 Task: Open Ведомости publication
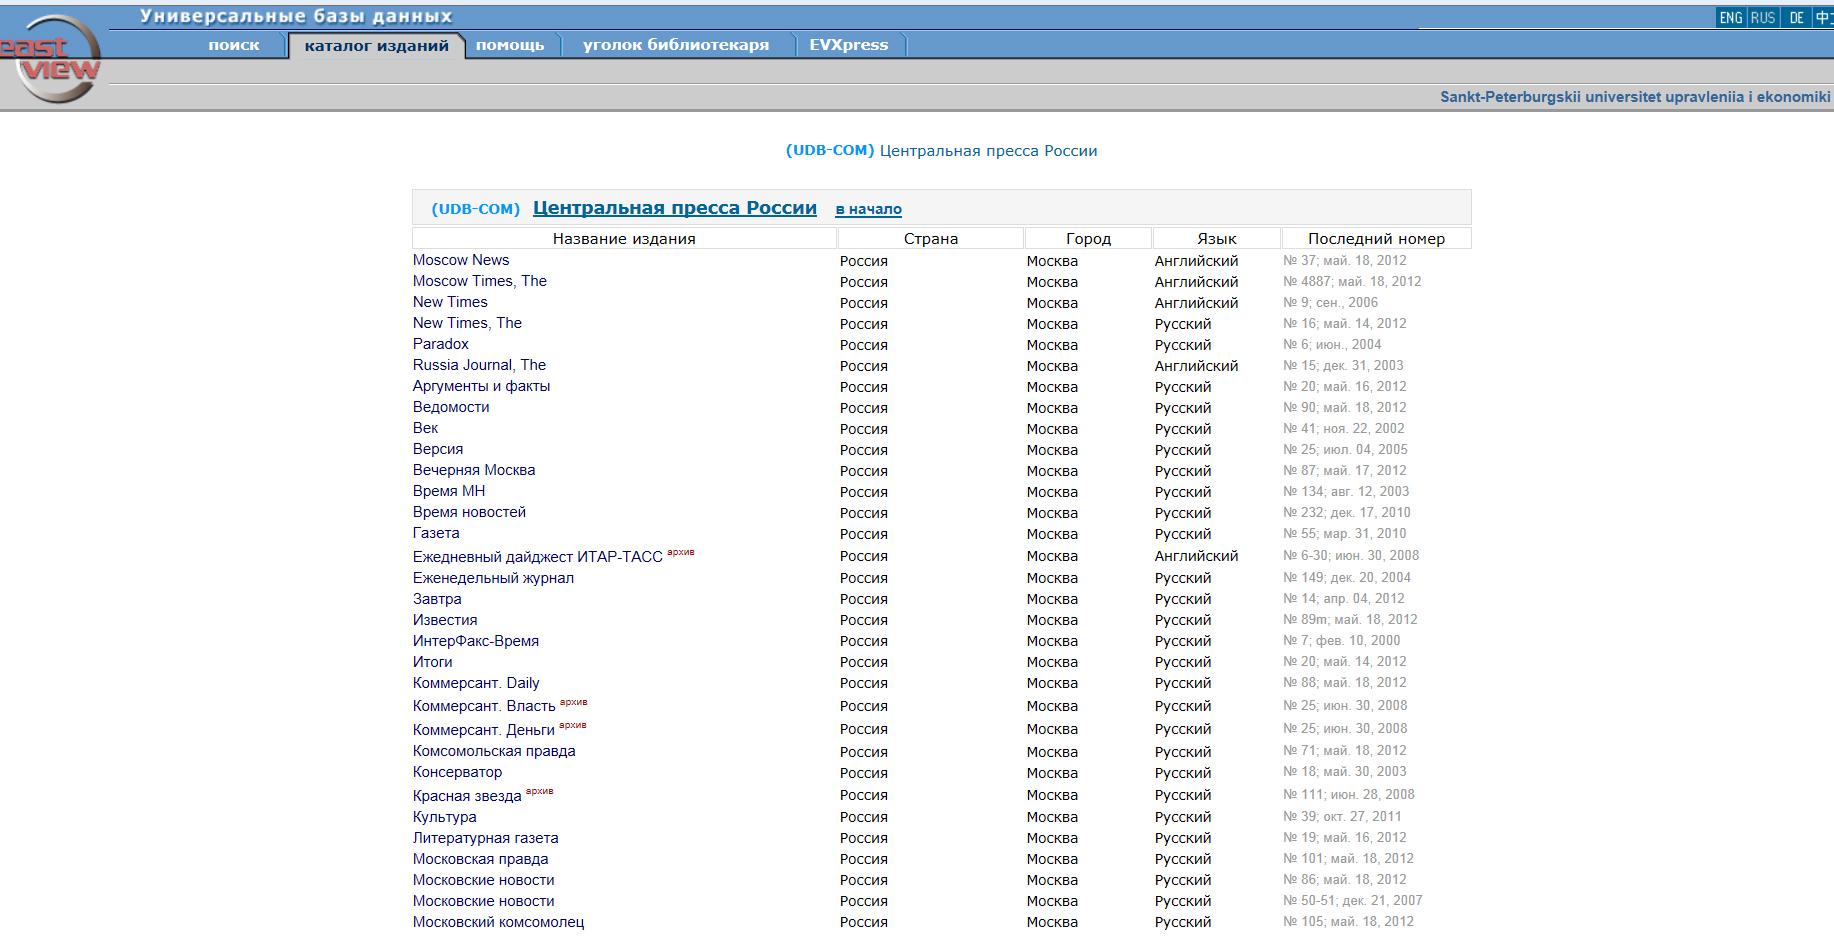tap(451, 407)
